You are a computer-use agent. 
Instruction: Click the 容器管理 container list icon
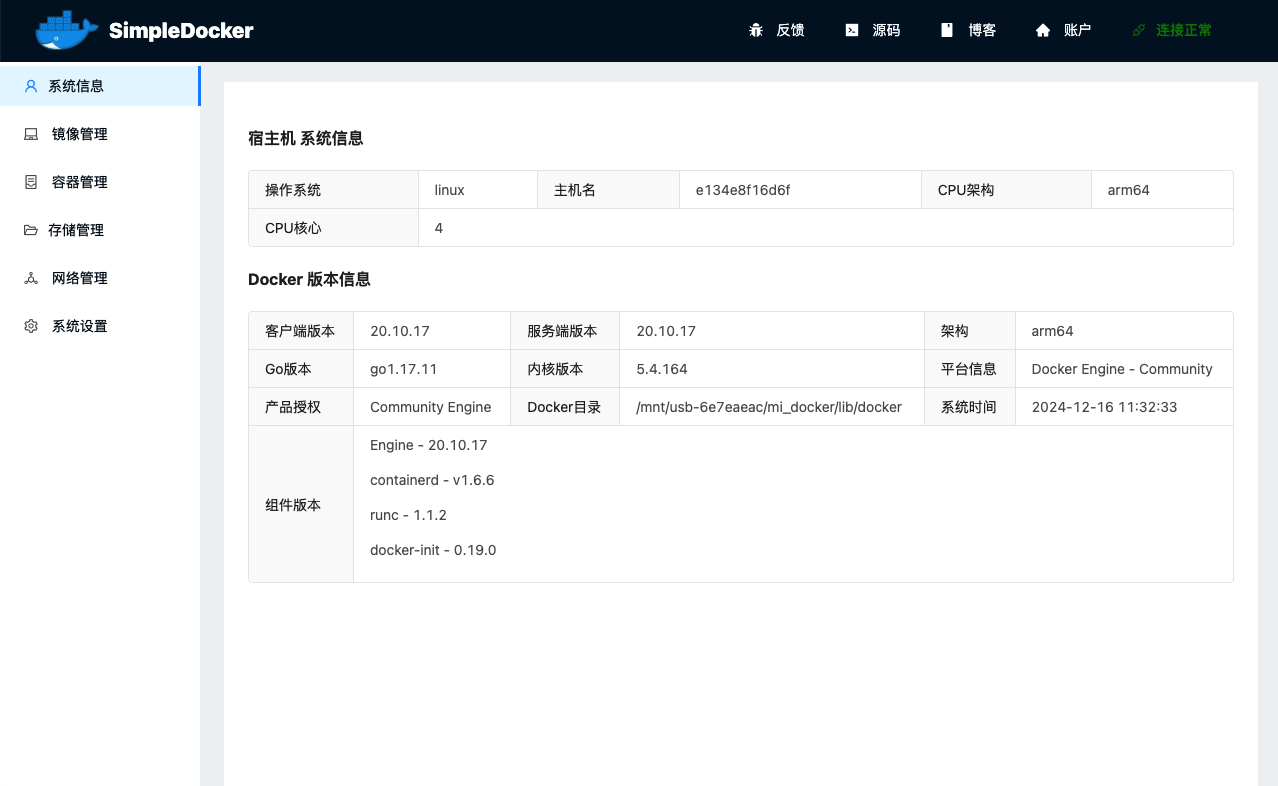coord(30,182)
